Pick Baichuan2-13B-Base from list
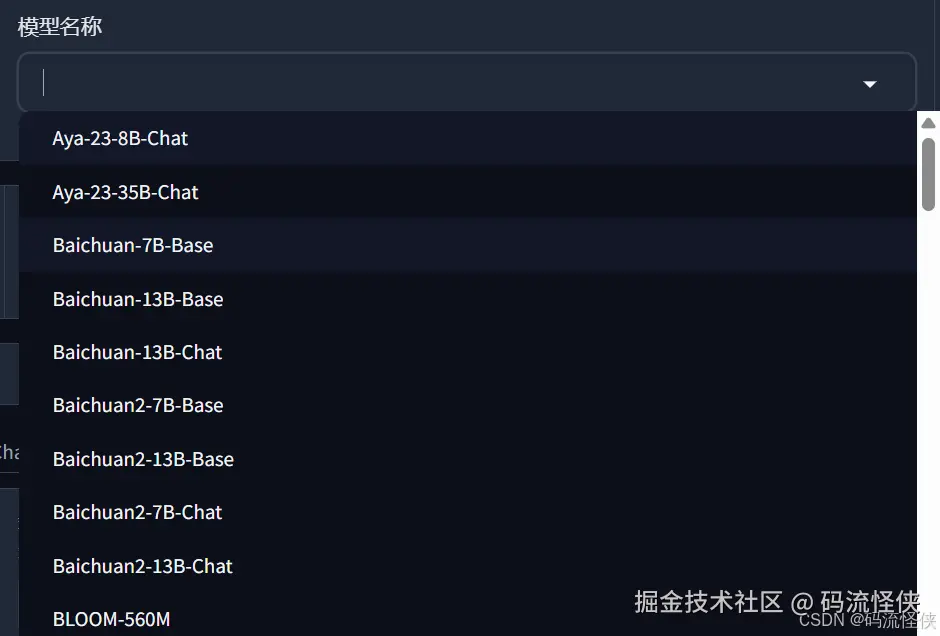The image size is (940, 636). click(143, 459)
